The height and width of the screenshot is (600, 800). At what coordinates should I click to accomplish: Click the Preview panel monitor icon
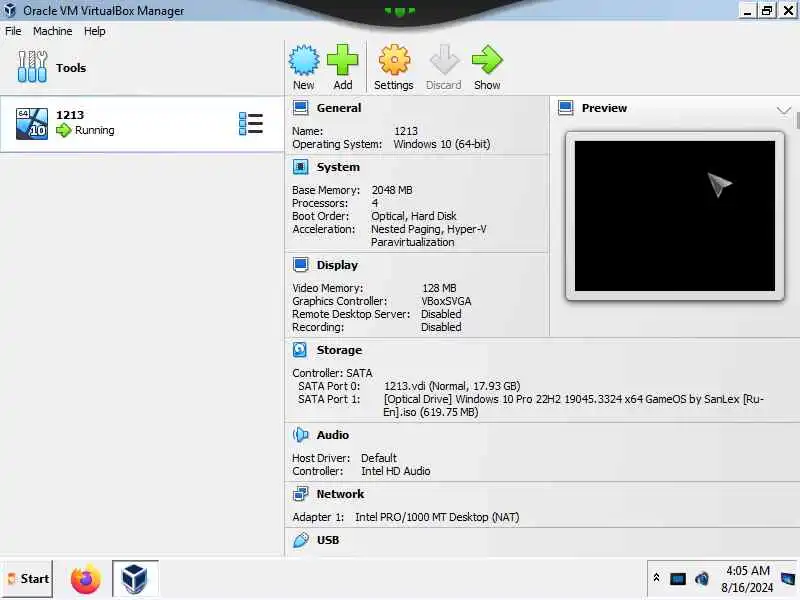coord(565,108)
